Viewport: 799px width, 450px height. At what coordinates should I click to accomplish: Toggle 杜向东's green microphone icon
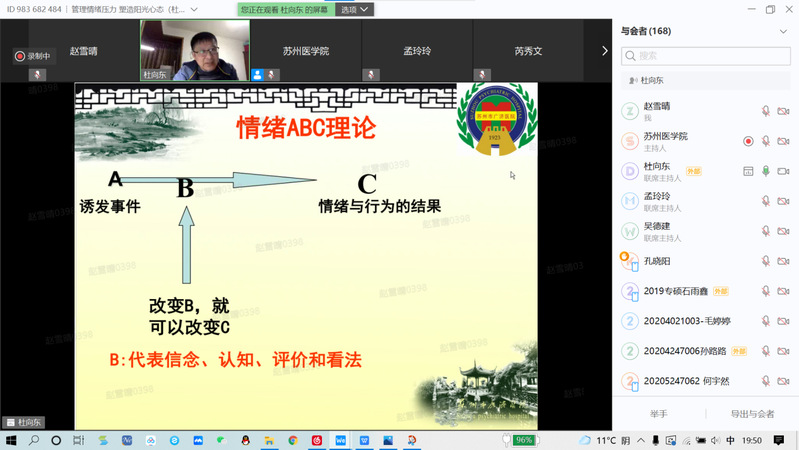(766, 171)
